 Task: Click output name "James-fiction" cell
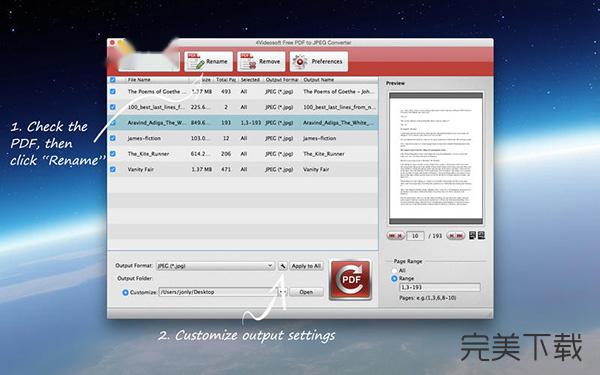click(320, 138)
